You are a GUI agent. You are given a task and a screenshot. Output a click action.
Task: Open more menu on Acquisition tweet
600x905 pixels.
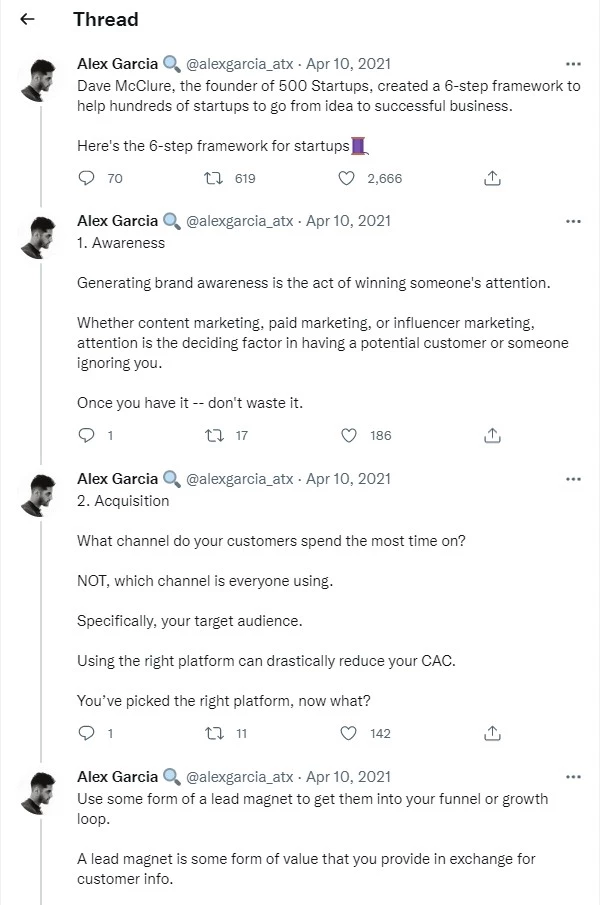point(573,479)
